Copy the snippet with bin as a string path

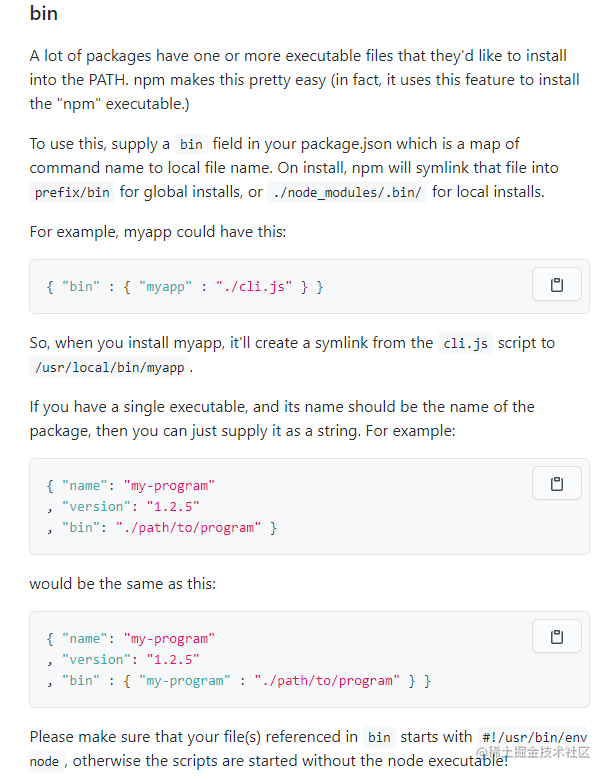556,483
